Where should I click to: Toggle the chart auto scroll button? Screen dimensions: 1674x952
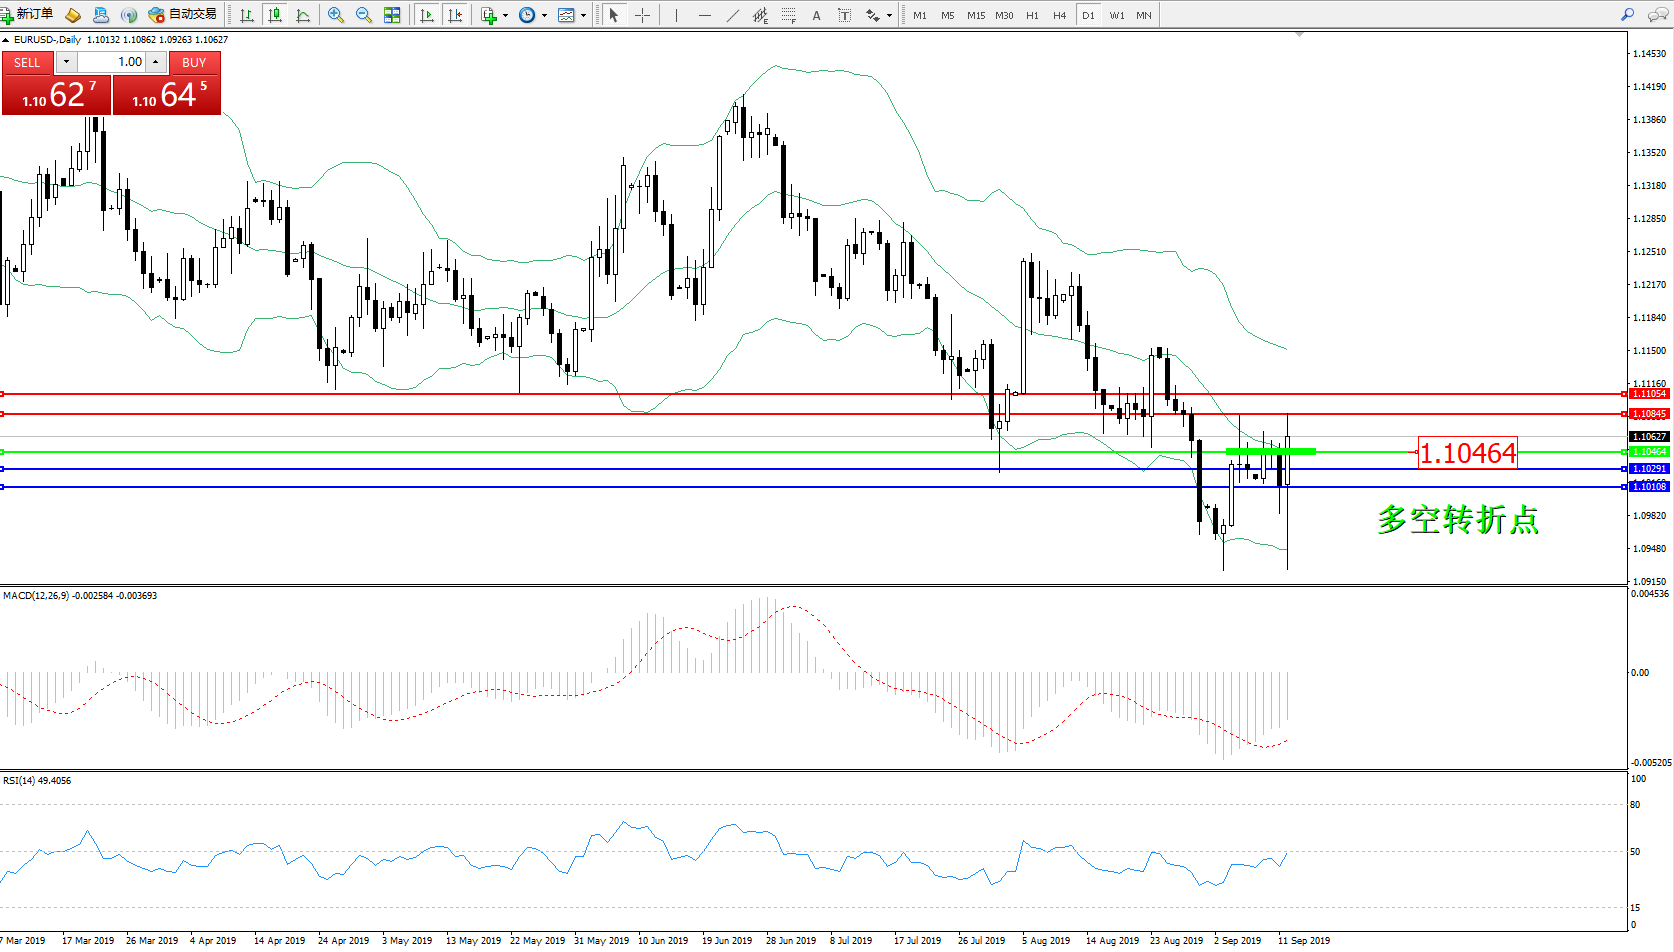pos(427,15)
